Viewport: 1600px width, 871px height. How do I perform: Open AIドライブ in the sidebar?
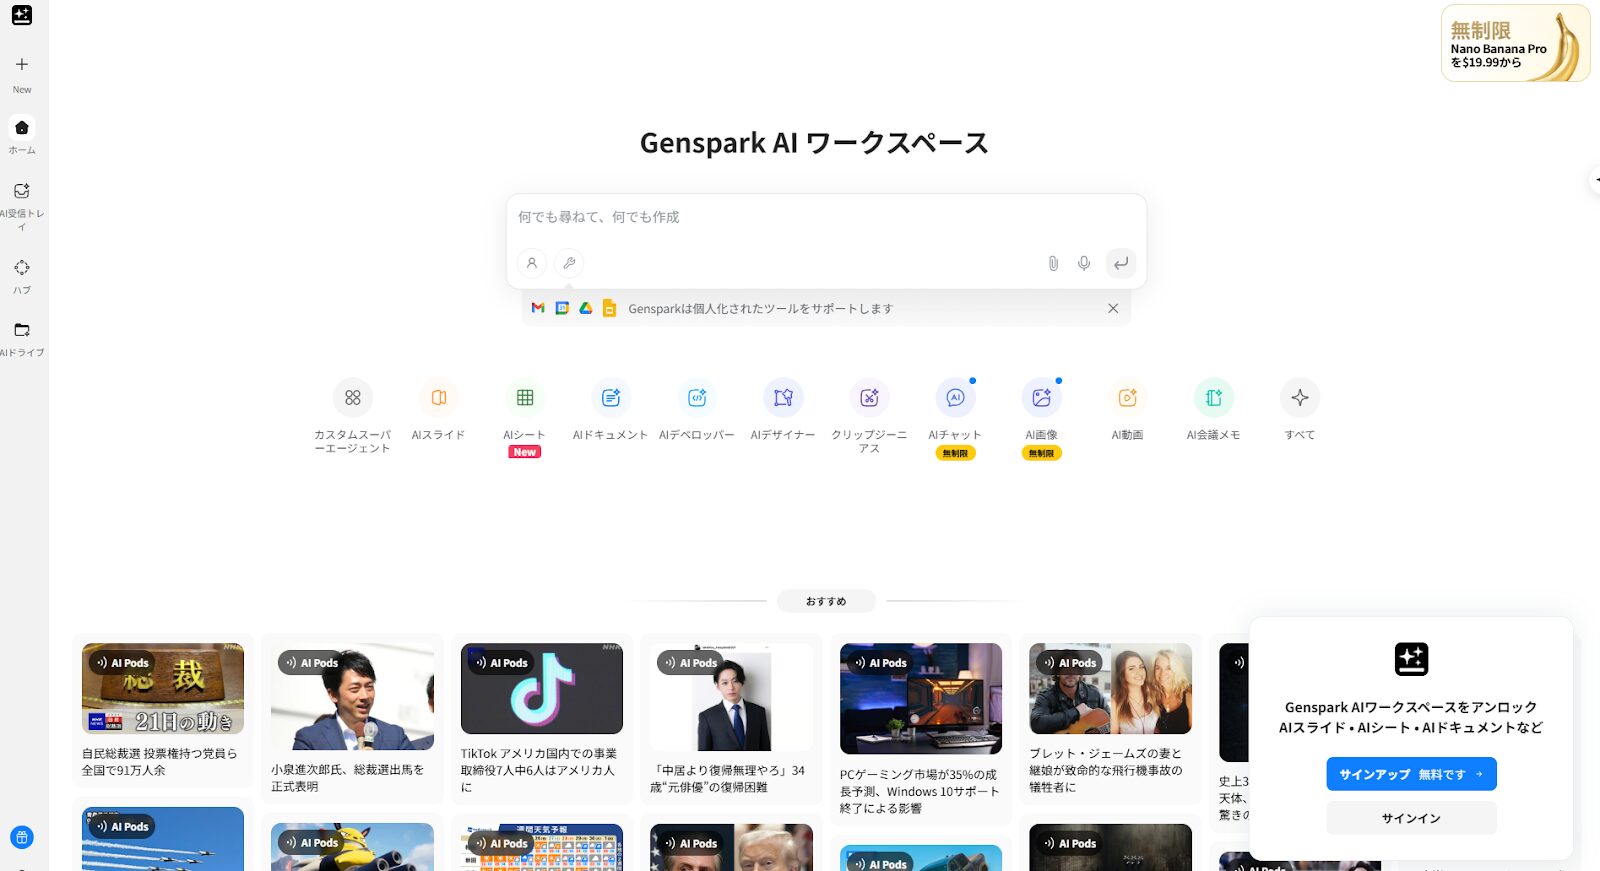click(x=22, y=330)
